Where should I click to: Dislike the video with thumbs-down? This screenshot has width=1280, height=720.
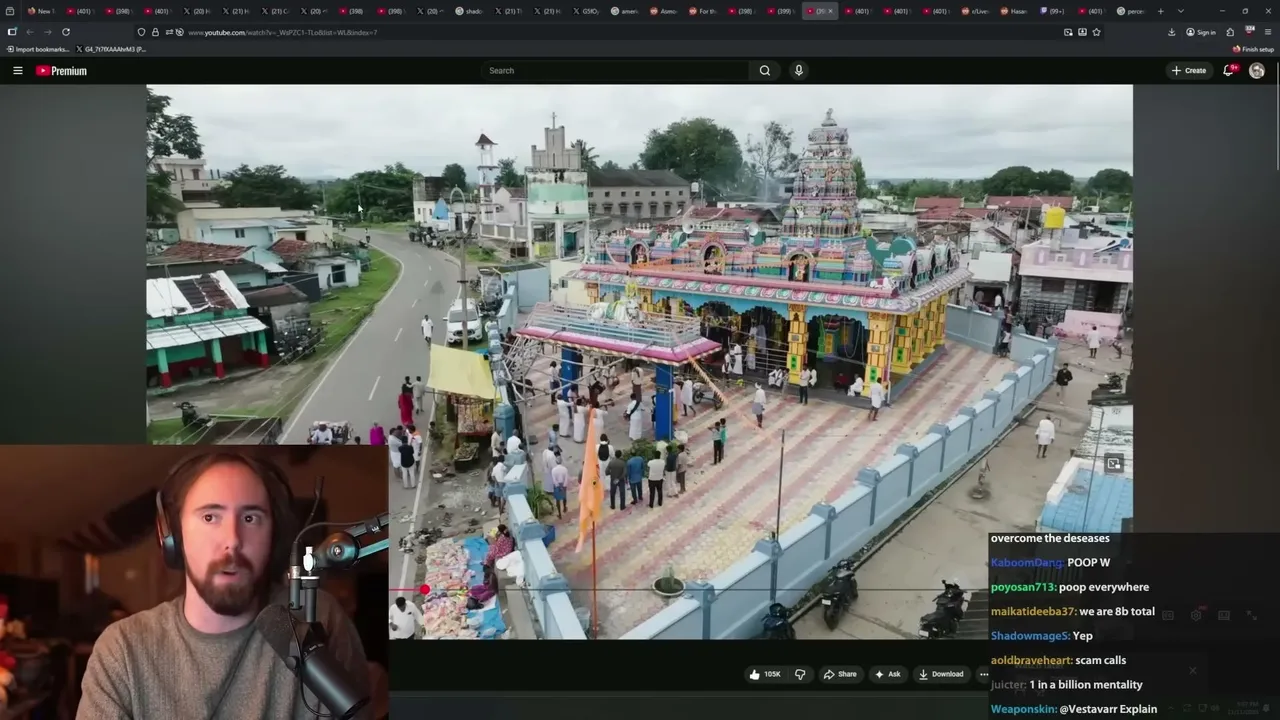pyautogui.click(x=800, y=674)
